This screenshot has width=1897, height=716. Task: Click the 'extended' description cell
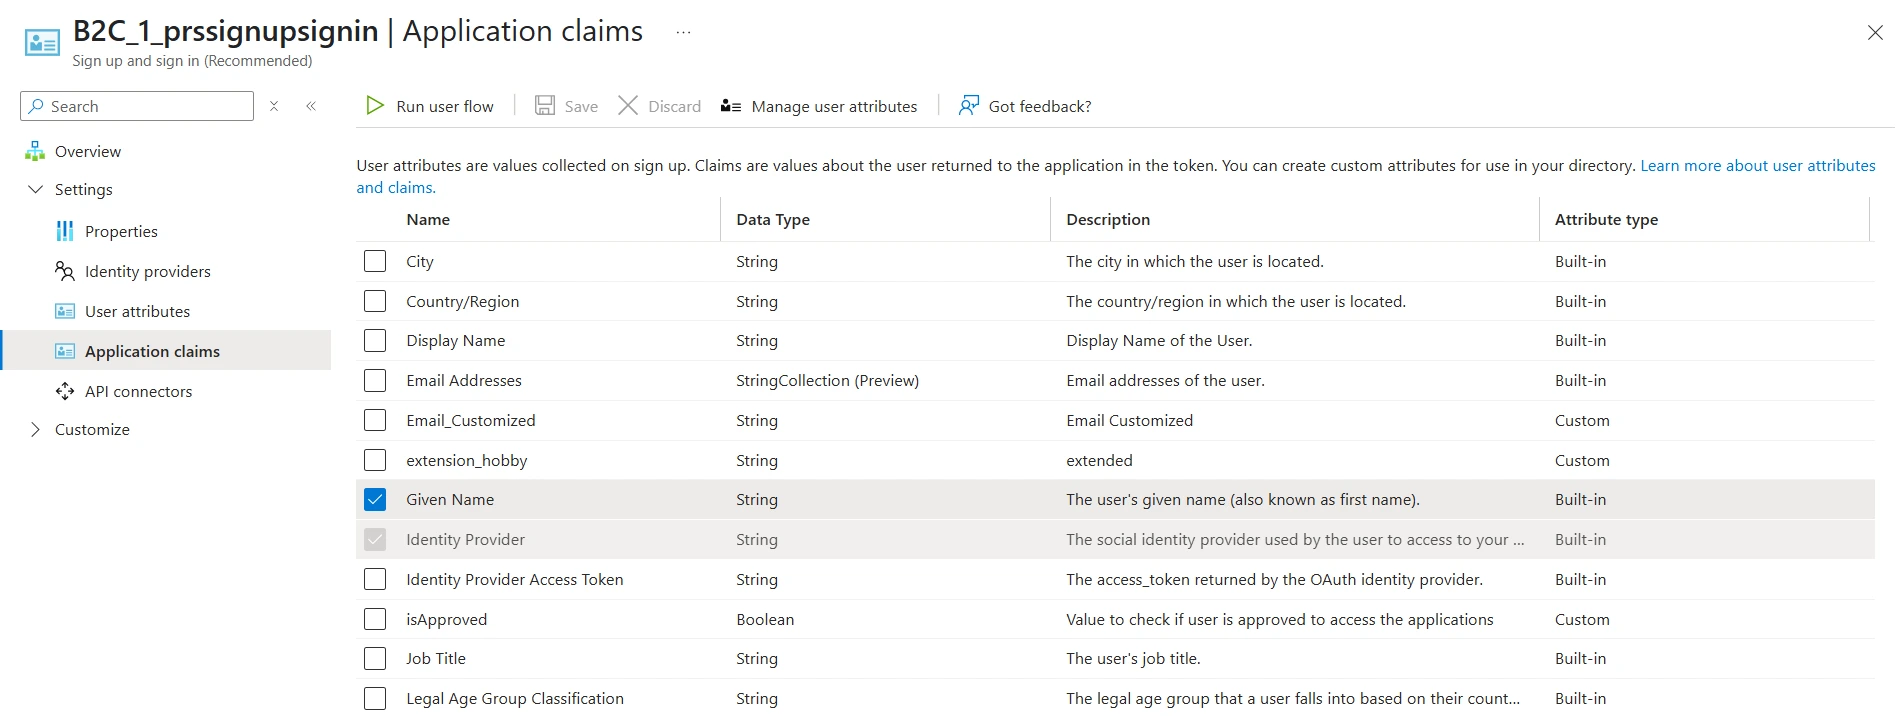click(1099, 460)
